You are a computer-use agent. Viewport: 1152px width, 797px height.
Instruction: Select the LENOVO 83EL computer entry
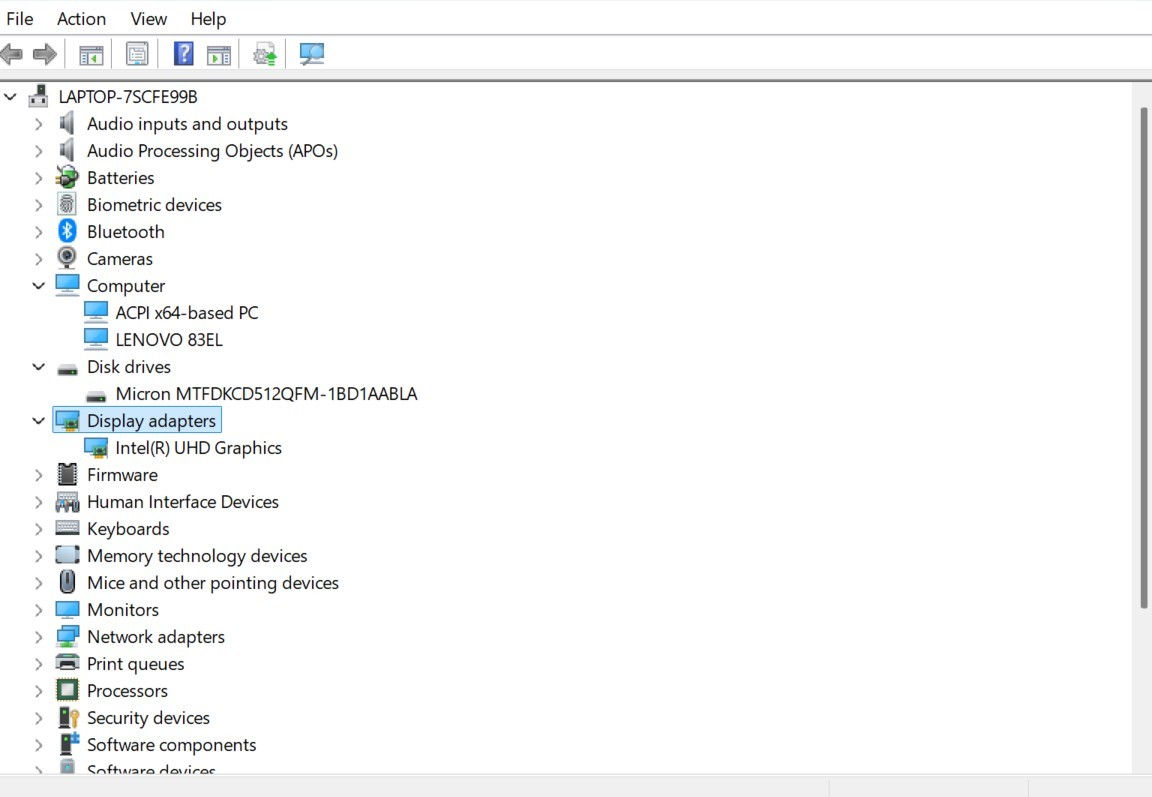pos(169,340)
